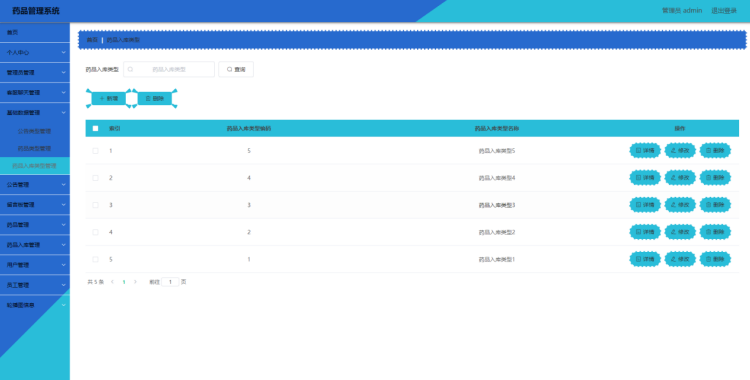Screen dimensions: 750x380
Task: Check the checkbox for index row 2
Action: [95, 178]
